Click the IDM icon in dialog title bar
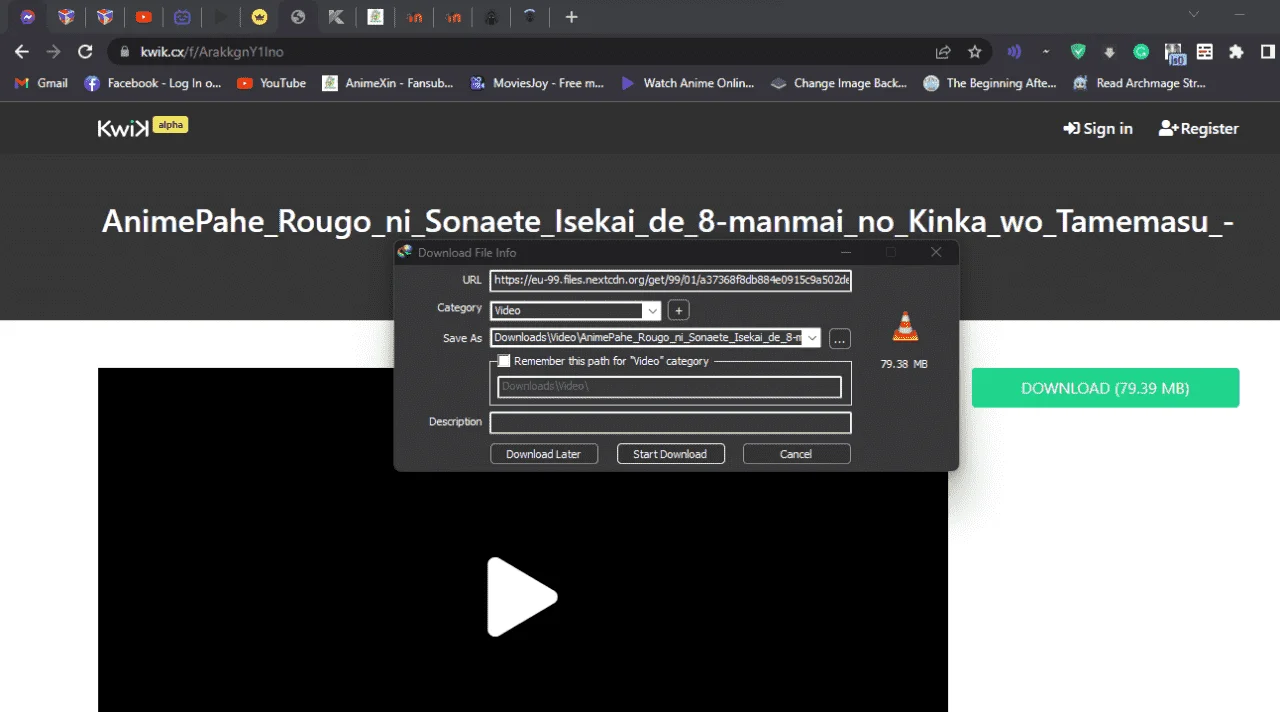Image resolution: width=1280 pixels, height=712 pixels. click(405, 252)
